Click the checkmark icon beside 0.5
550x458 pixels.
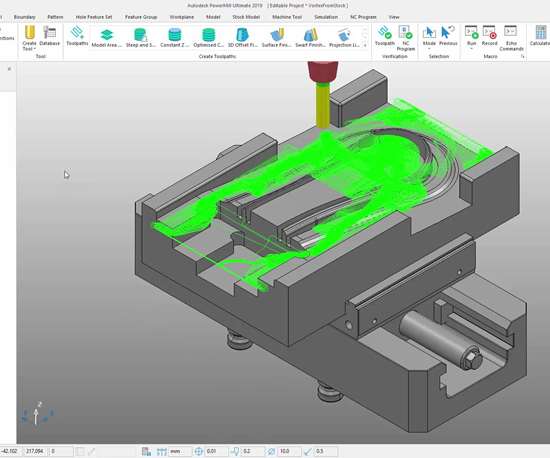(308, 451)
